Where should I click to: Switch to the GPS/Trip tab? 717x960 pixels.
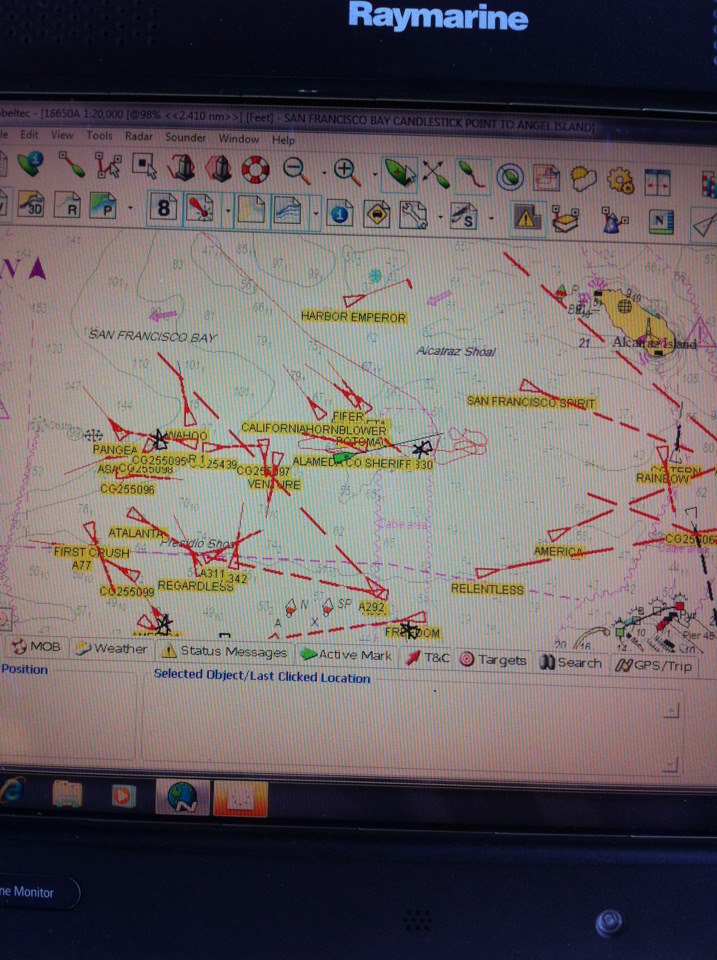click(653, 665)
